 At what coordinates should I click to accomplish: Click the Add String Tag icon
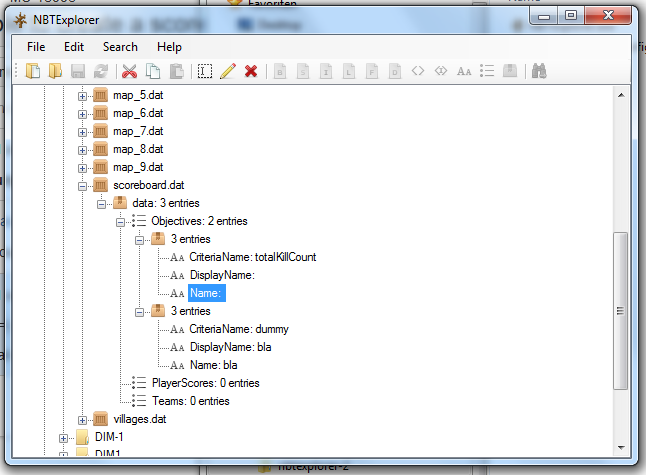(464, 71)
